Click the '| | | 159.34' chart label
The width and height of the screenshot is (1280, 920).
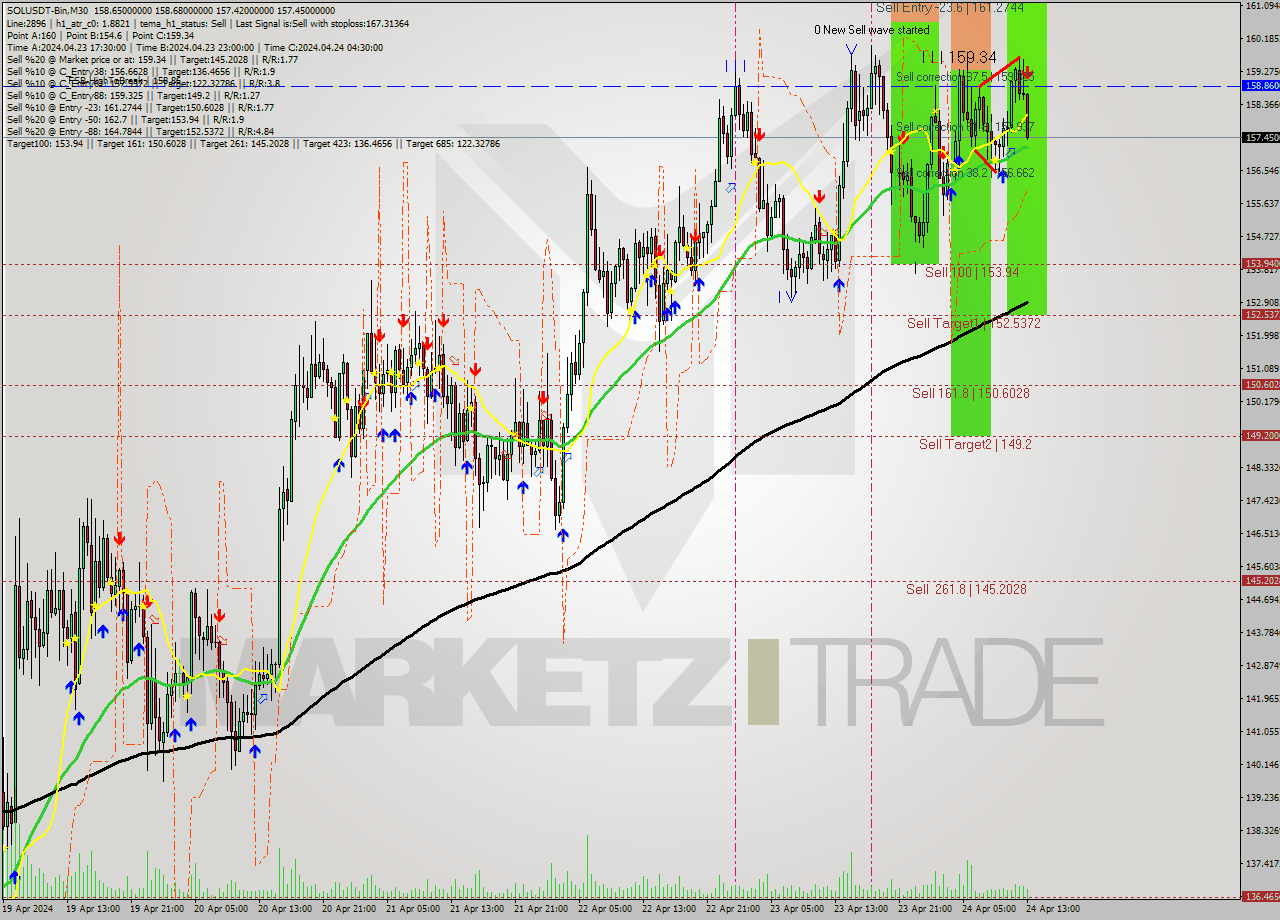click(x=959, y=57)
